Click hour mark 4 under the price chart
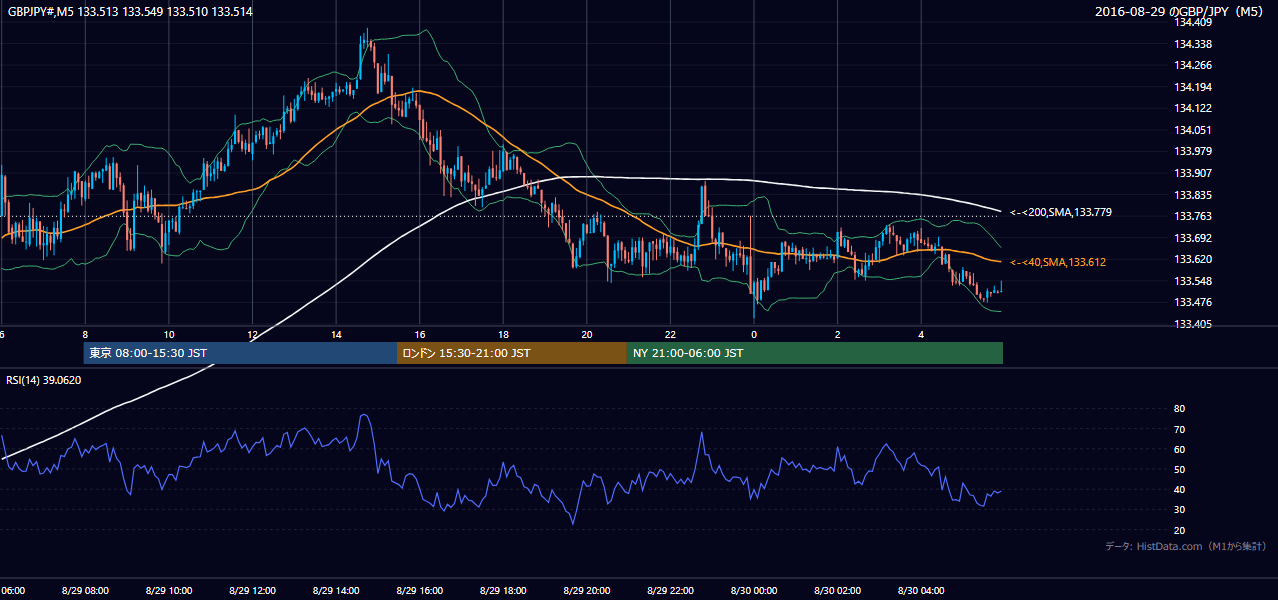This screenshot has height=600, width=1278. coord(921,334)
